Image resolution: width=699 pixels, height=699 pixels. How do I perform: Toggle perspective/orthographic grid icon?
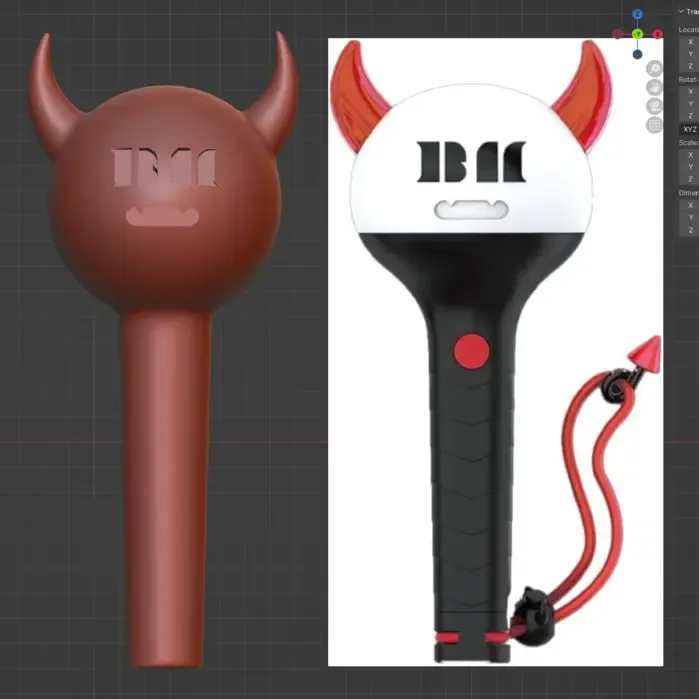[x=654, y=125]
